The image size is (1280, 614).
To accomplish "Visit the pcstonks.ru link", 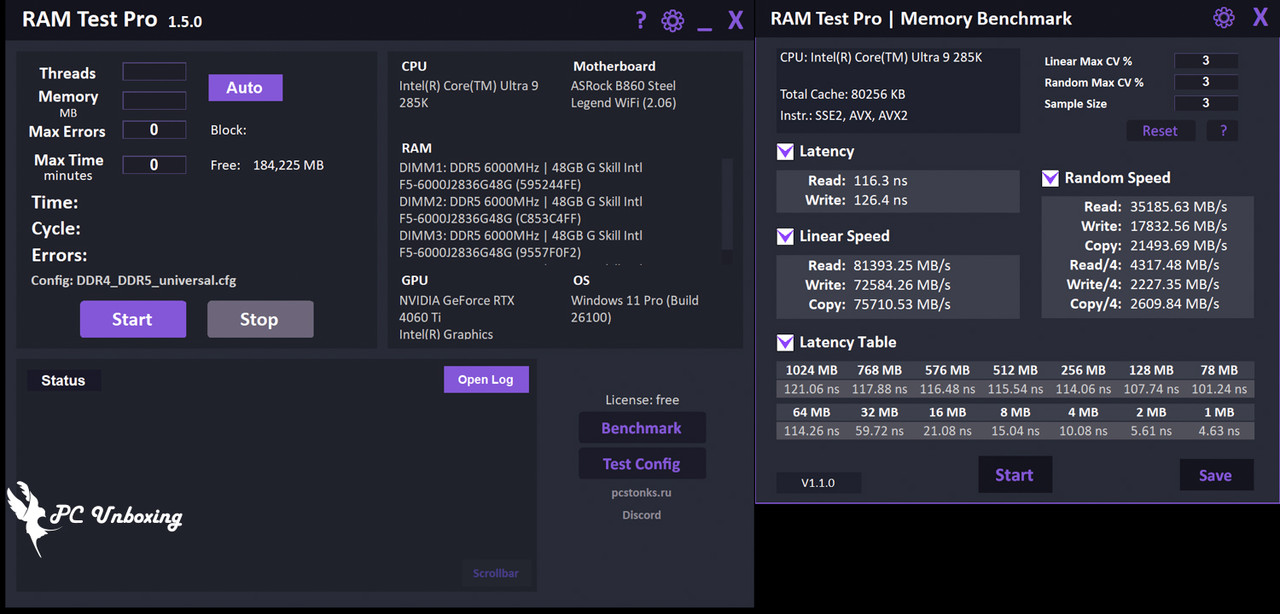I will point(641,493).
